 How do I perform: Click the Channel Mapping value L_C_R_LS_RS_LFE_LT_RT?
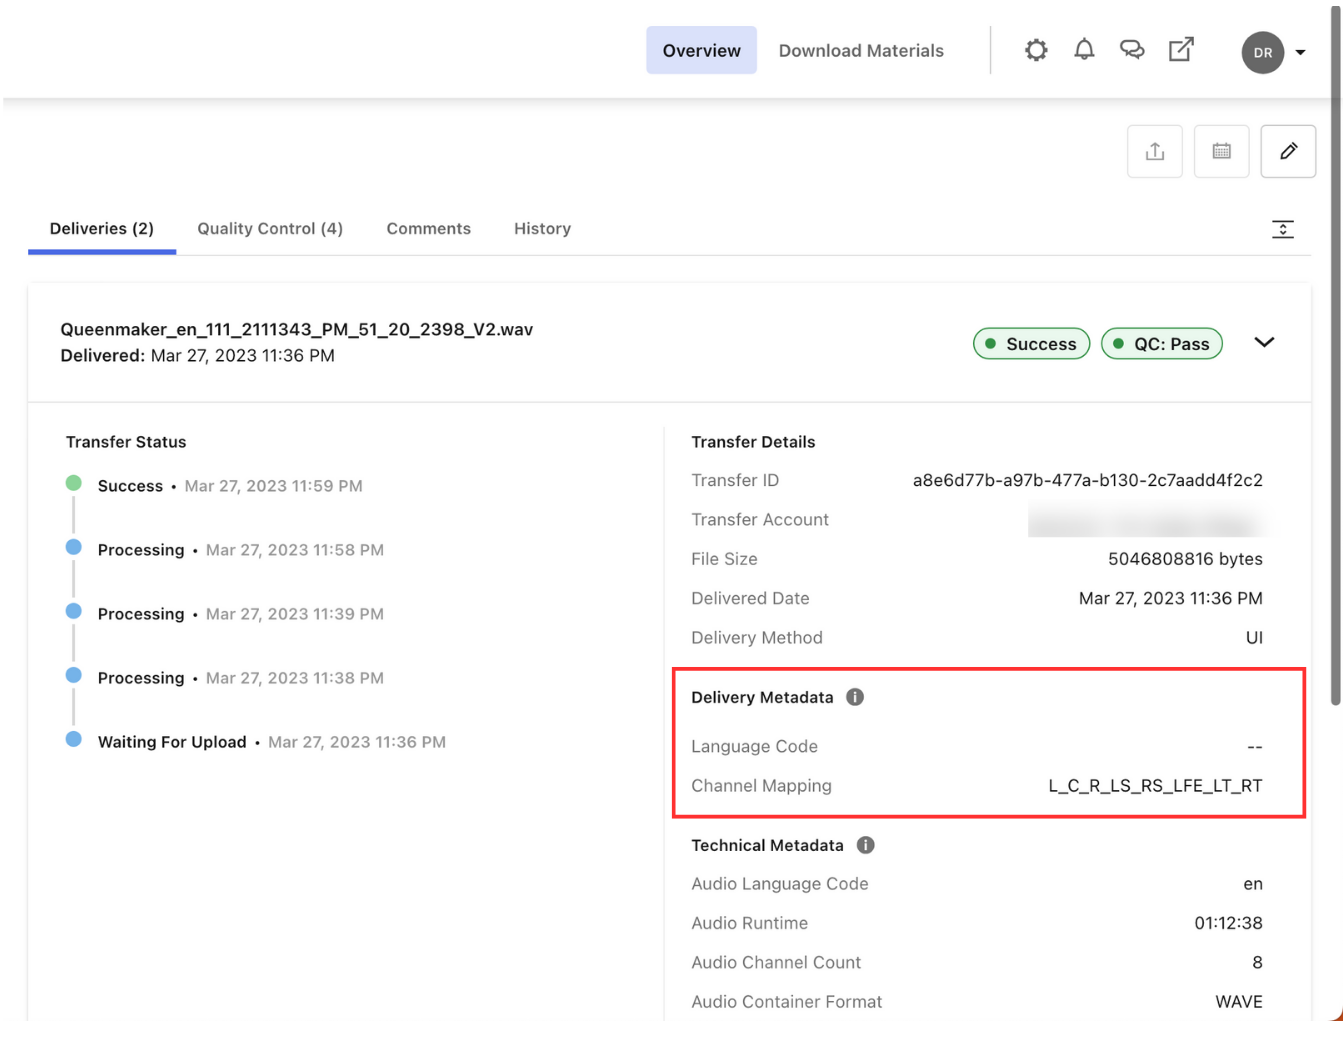[1155, 786]
